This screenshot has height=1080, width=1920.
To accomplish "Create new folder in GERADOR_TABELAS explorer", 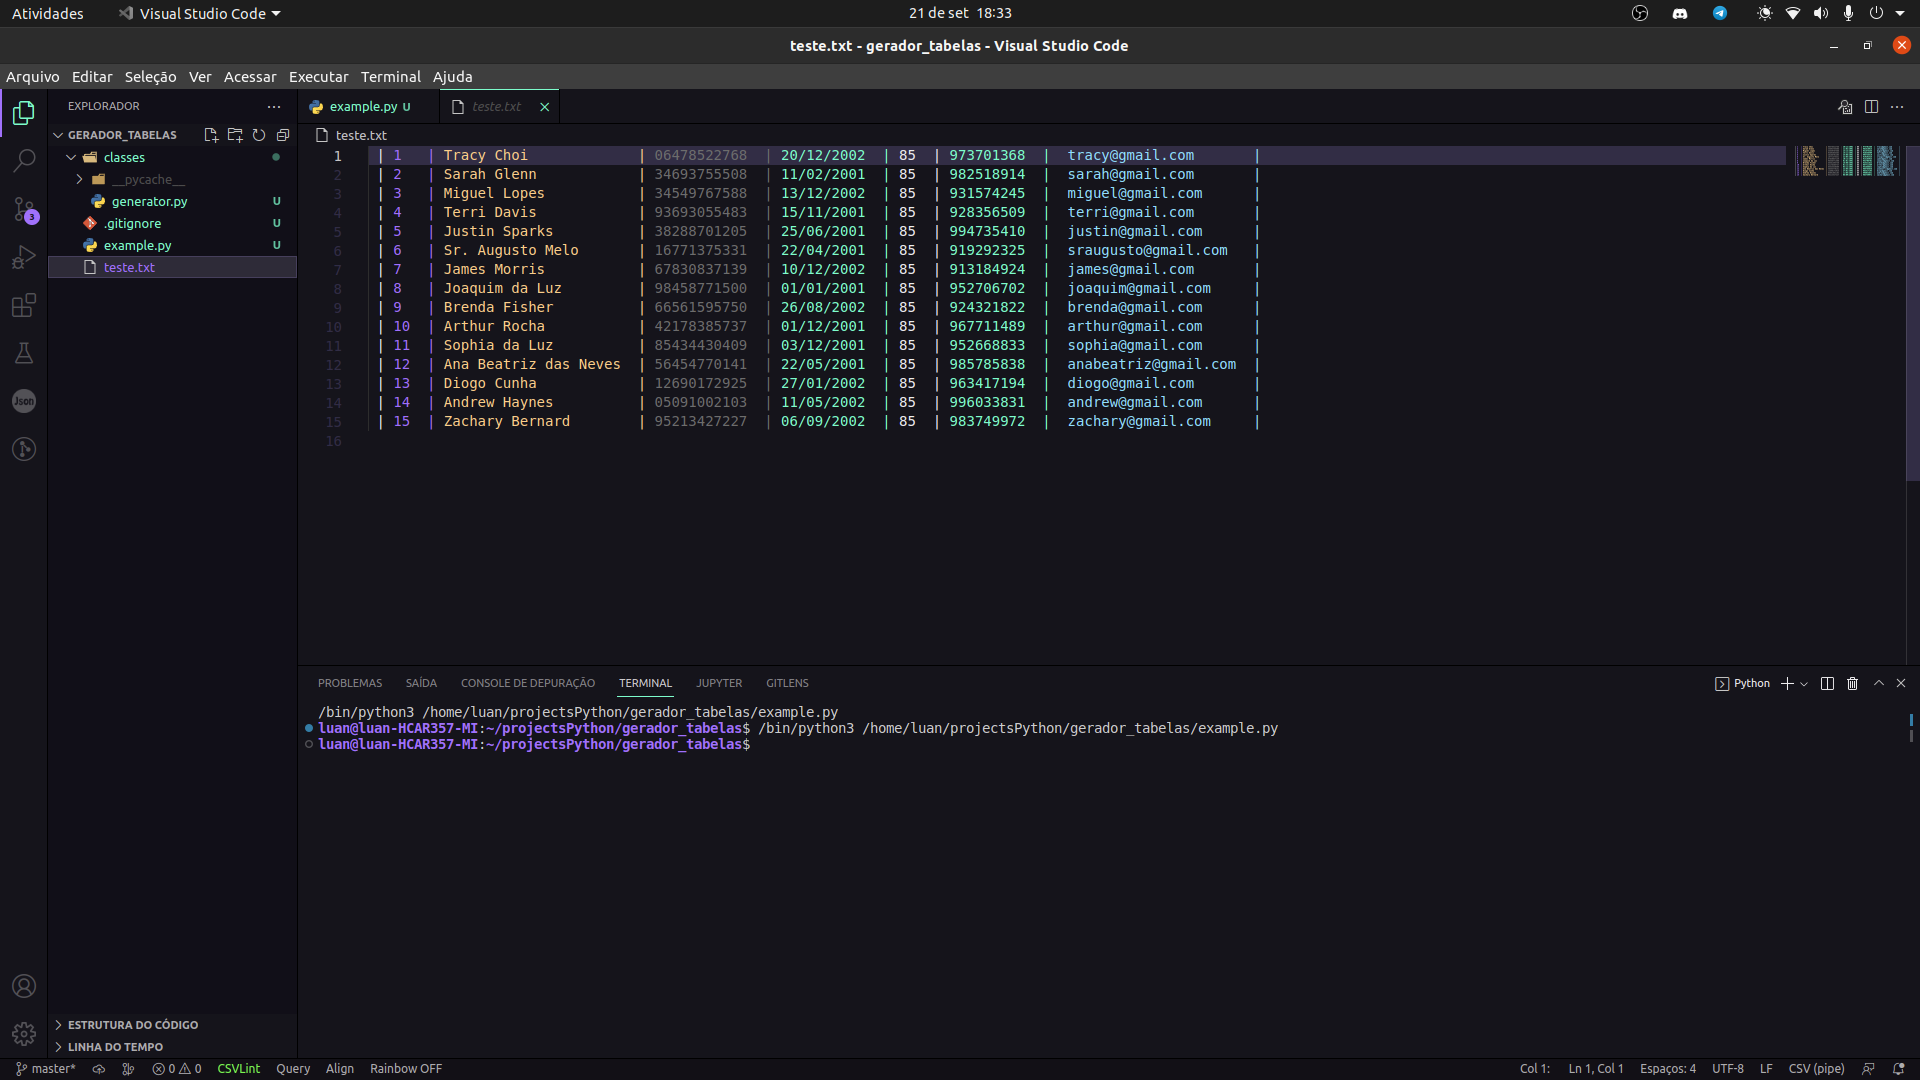I will pyautogui.click(x=235, y=135).
